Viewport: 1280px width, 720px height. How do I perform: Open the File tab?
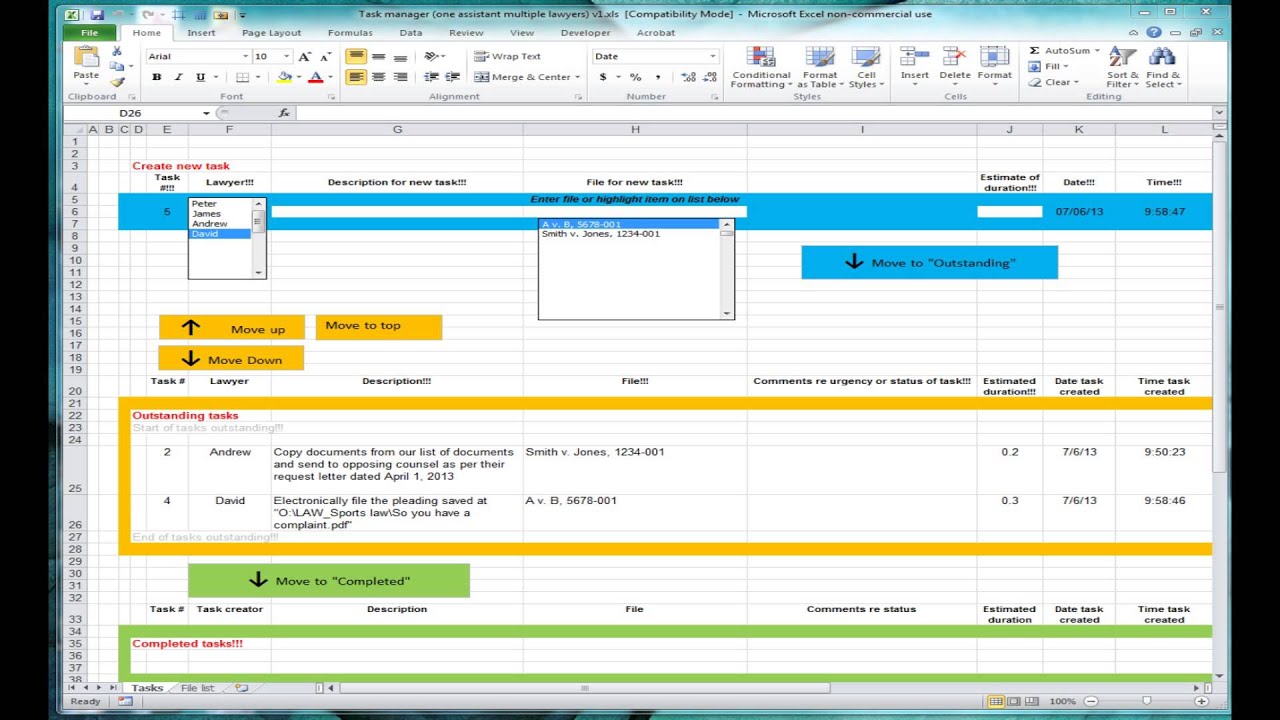89,33
